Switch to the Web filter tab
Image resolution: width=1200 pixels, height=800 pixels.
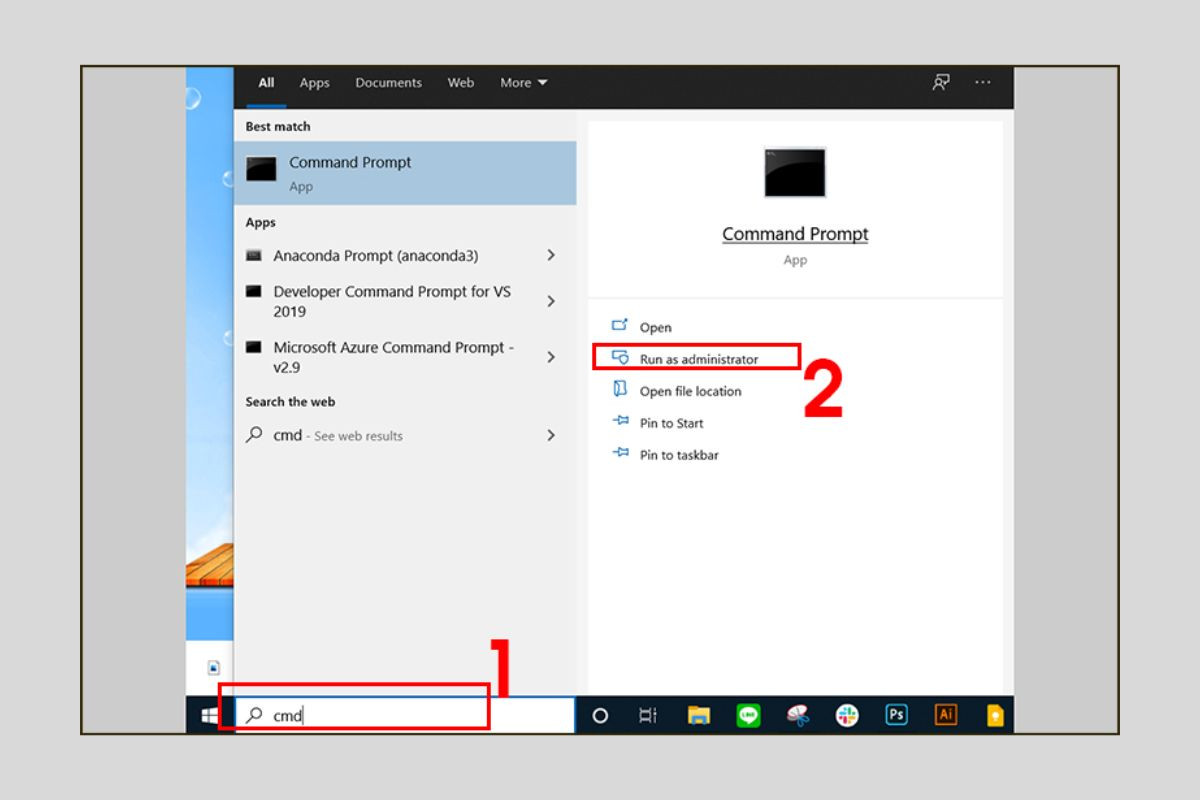[x=461, y=83]
